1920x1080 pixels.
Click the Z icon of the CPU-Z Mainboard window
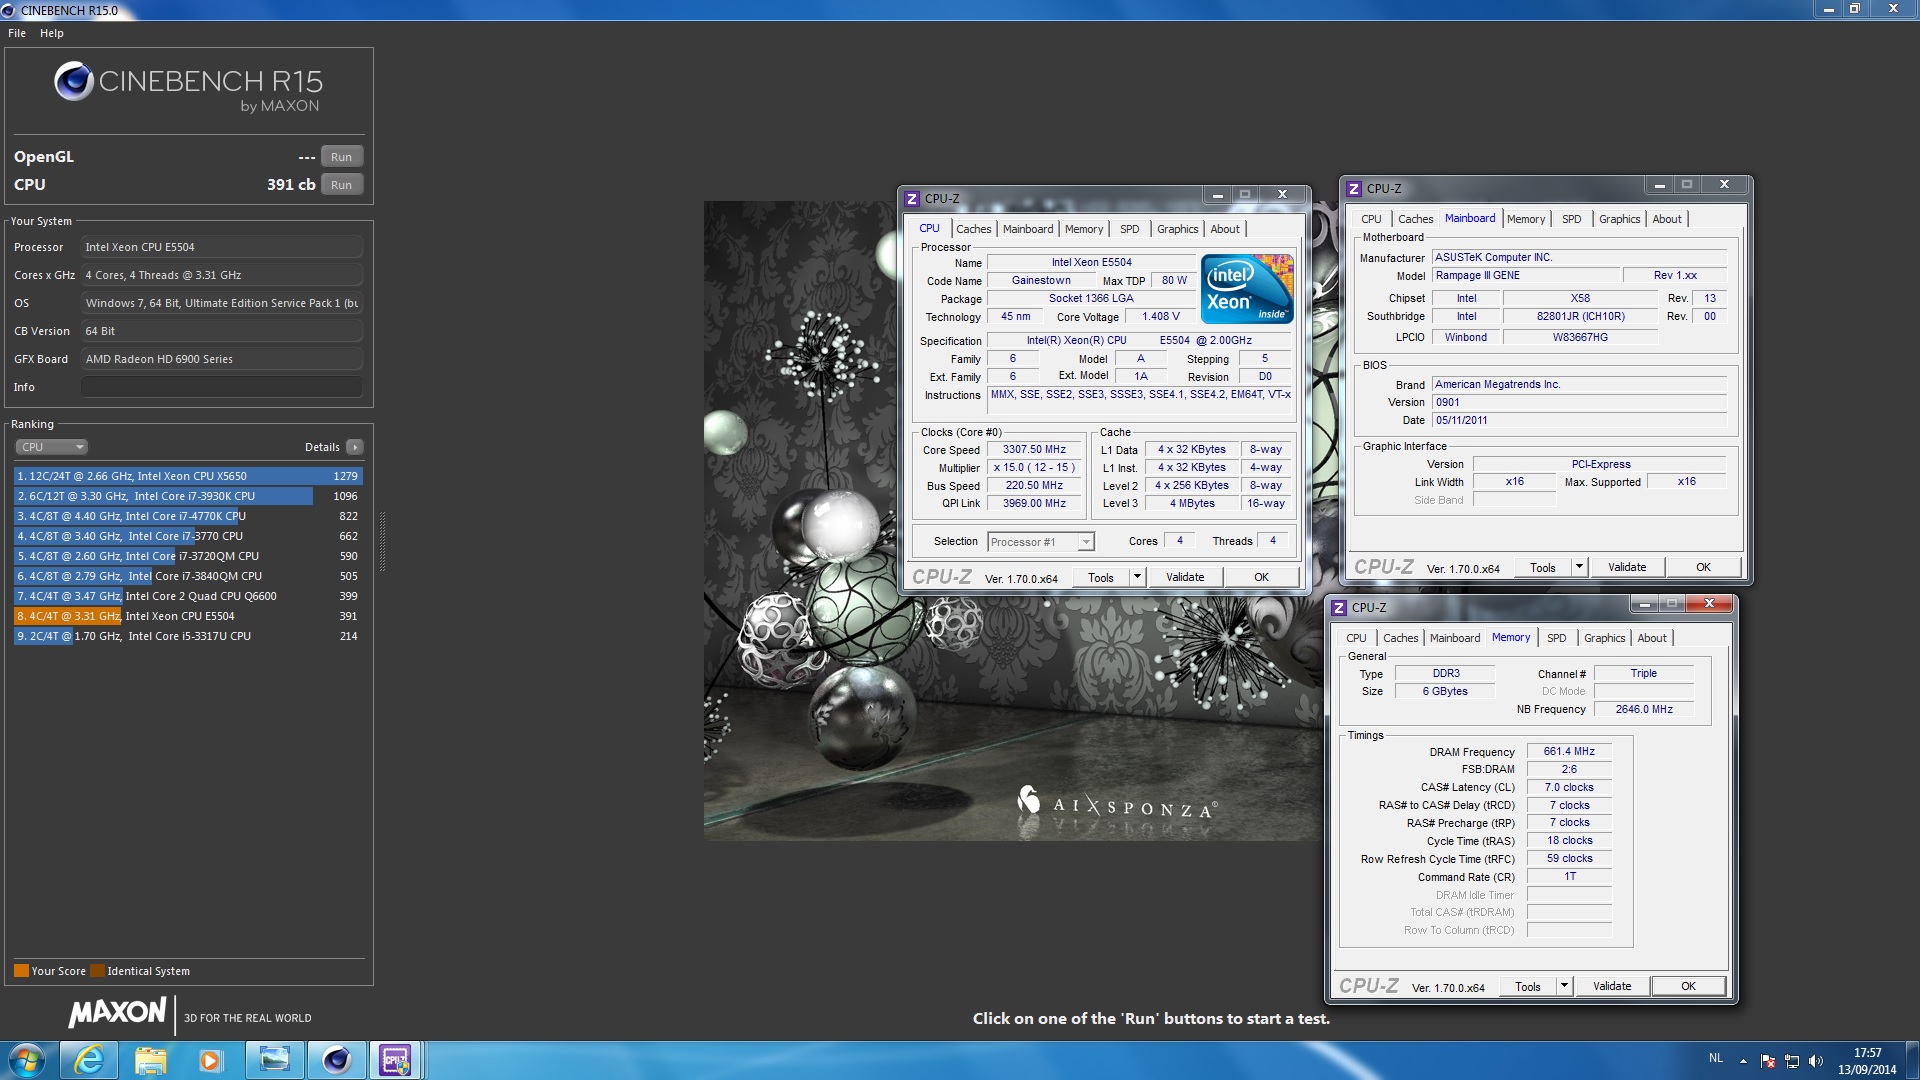tap(1354, 188)
